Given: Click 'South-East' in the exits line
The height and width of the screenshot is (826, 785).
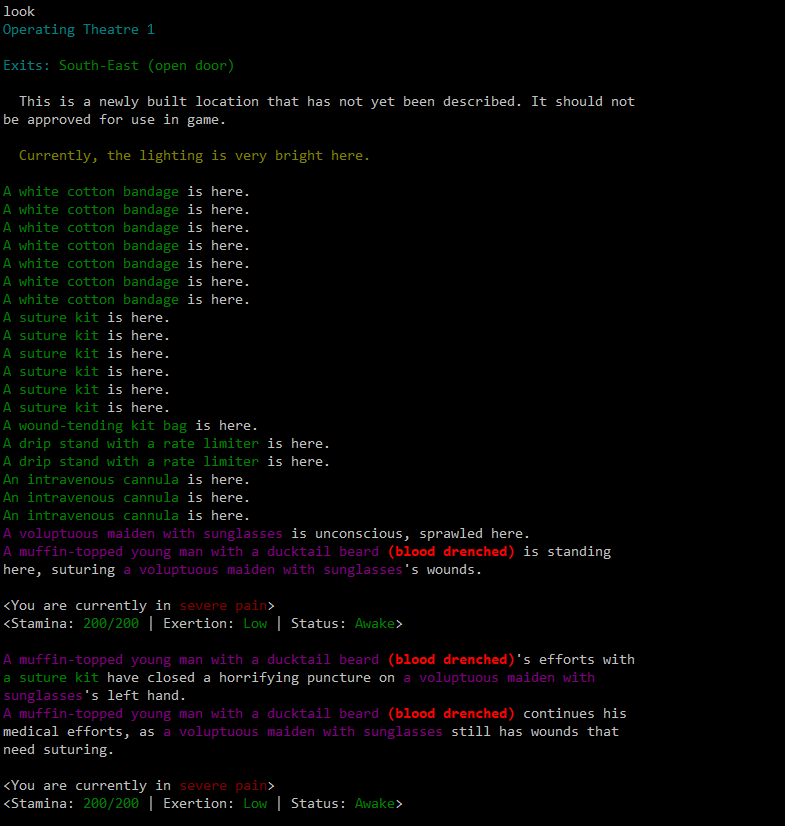Looking at the screenshot, I should coord(99,66).
